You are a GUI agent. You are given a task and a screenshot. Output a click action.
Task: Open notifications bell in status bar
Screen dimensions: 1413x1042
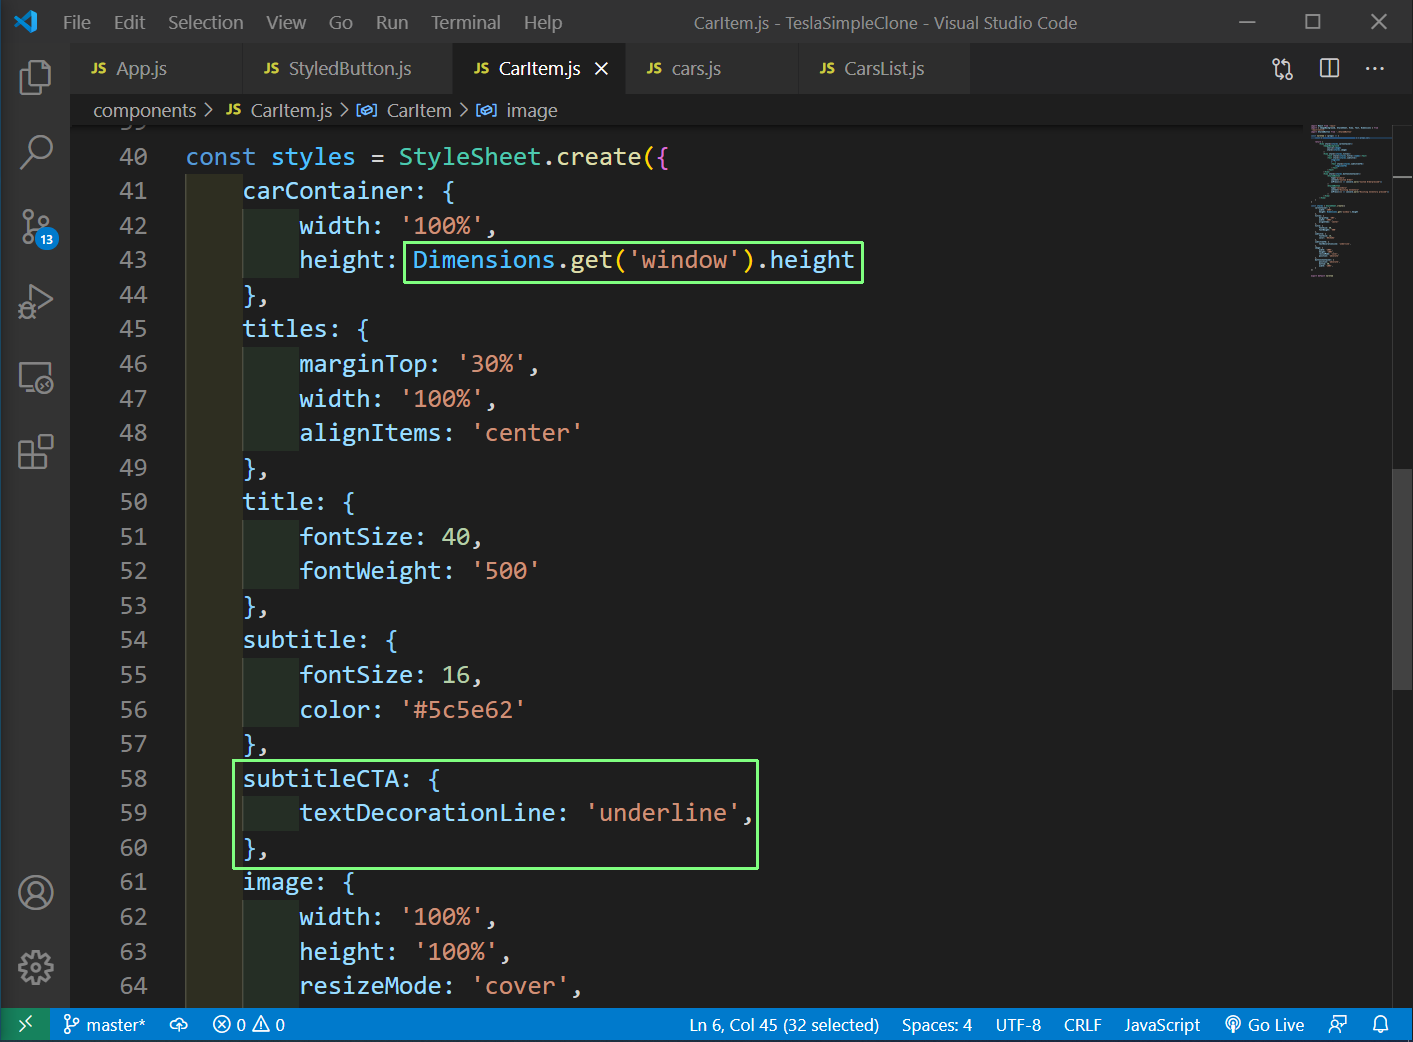point(1381,1024)
